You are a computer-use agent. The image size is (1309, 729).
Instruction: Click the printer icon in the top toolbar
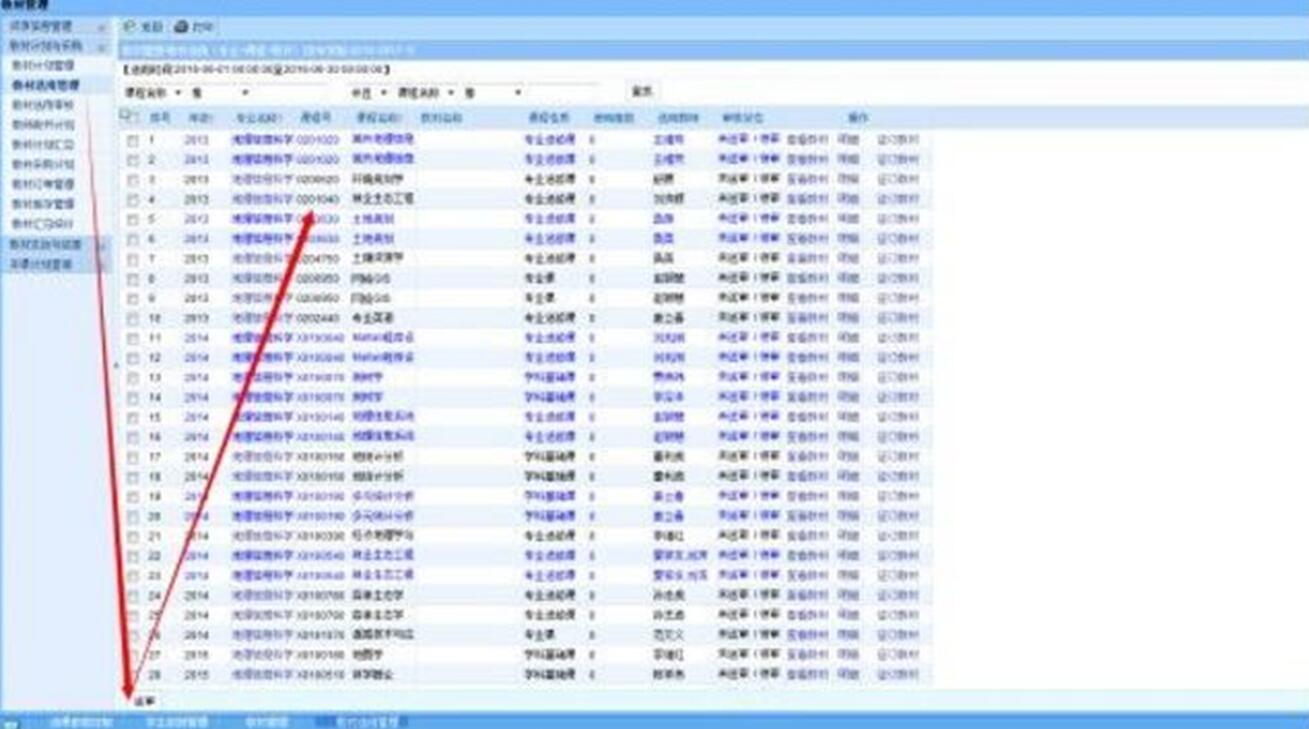coord(181,27)
